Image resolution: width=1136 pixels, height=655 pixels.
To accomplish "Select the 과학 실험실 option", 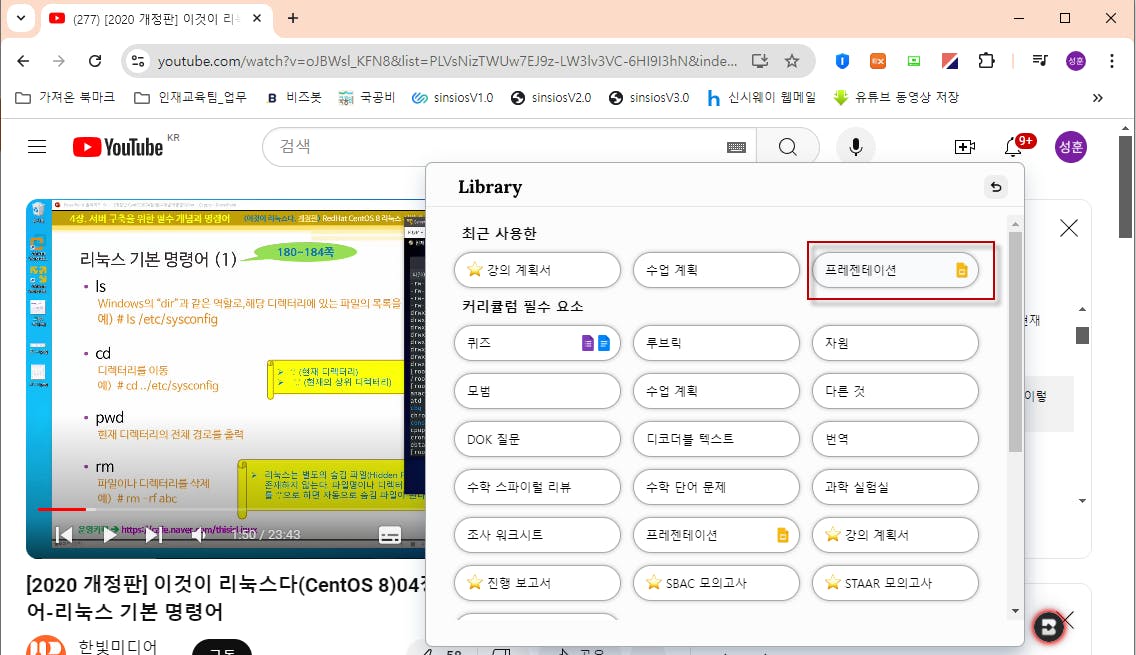I will [x=895, y=487].
